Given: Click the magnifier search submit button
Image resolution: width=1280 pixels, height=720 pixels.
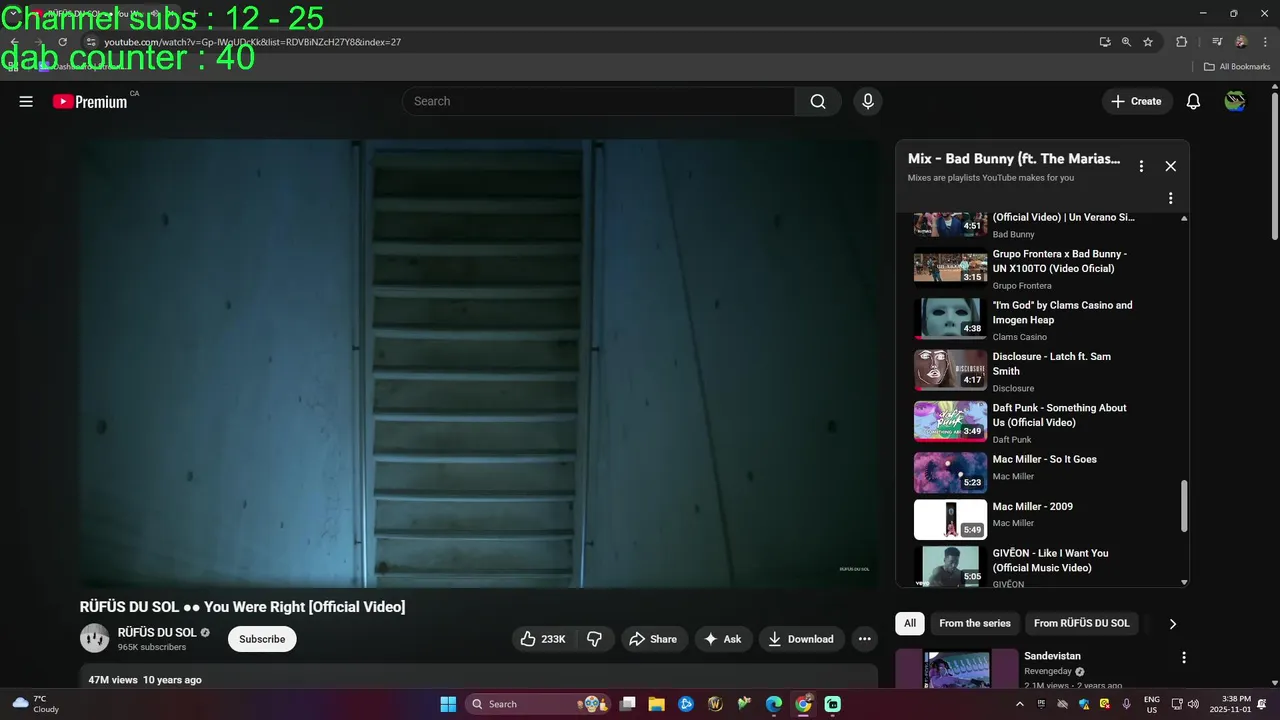Looking at the screenshot, I should [x=818, y=101].
